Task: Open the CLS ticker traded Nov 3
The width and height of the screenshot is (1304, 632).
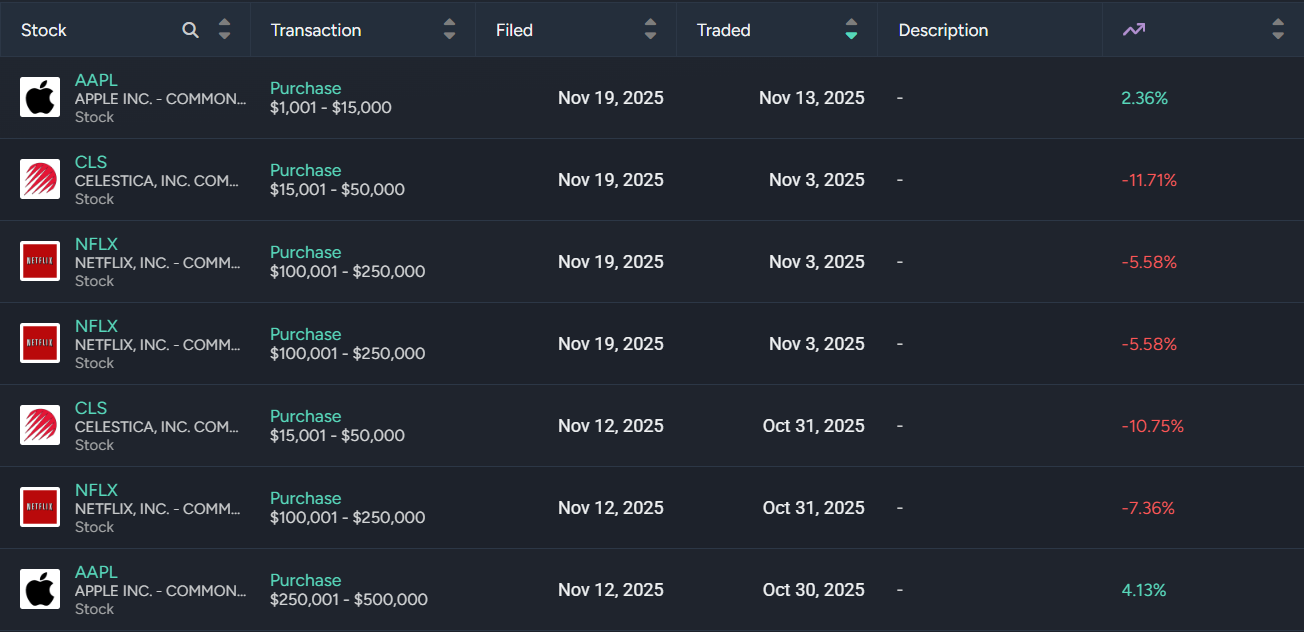Action: 91,162
